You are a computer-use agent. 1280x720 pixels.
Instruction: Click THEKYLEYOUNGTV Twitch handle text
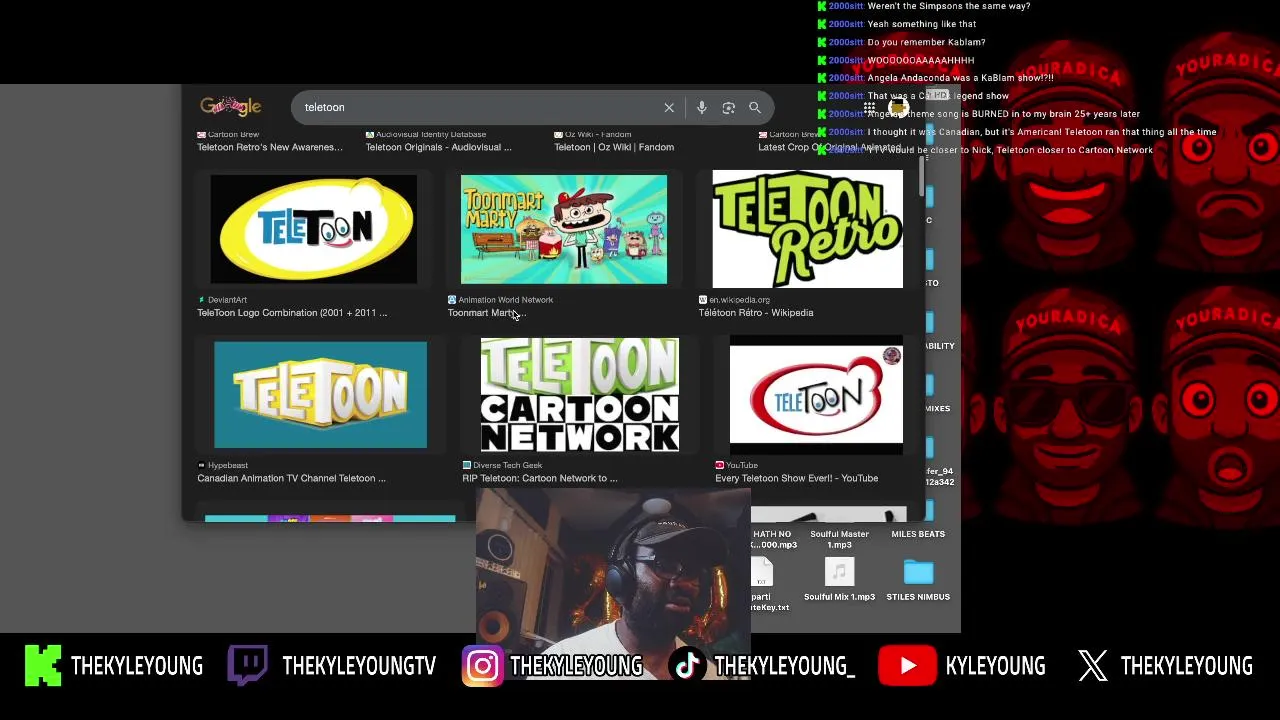359,666
